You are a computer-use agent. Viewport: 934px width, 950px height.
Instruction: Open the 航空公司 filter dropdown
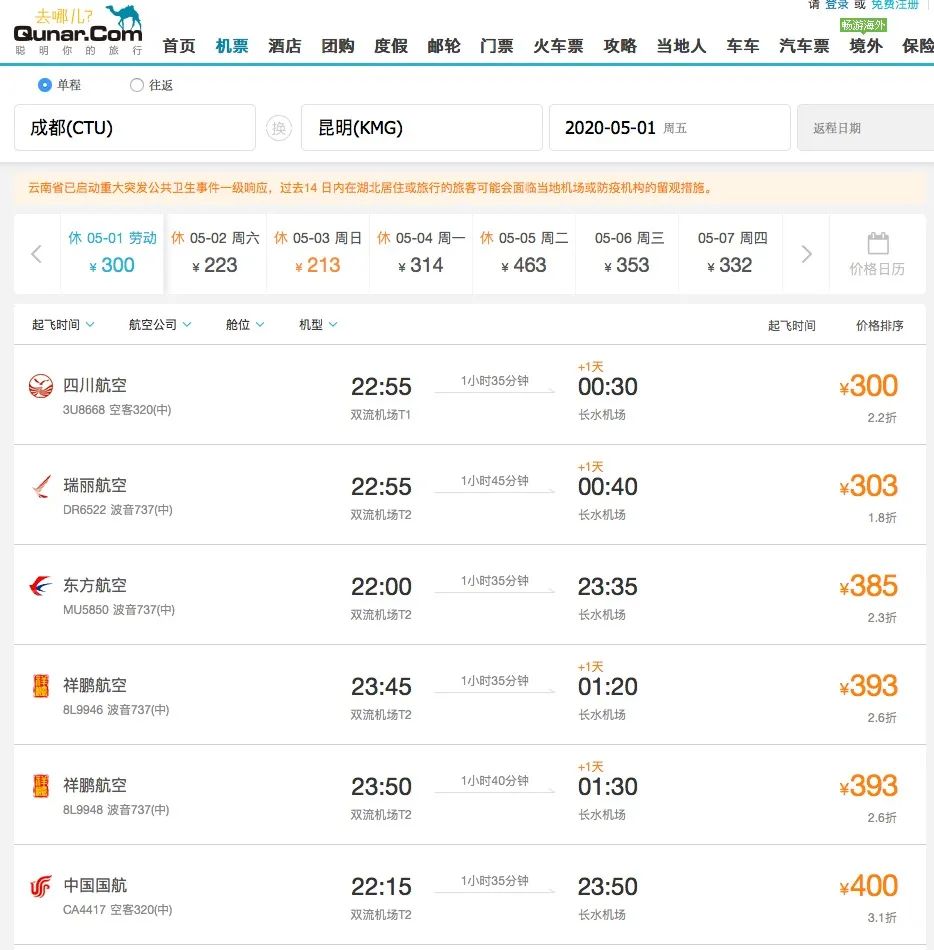[158, 324]
